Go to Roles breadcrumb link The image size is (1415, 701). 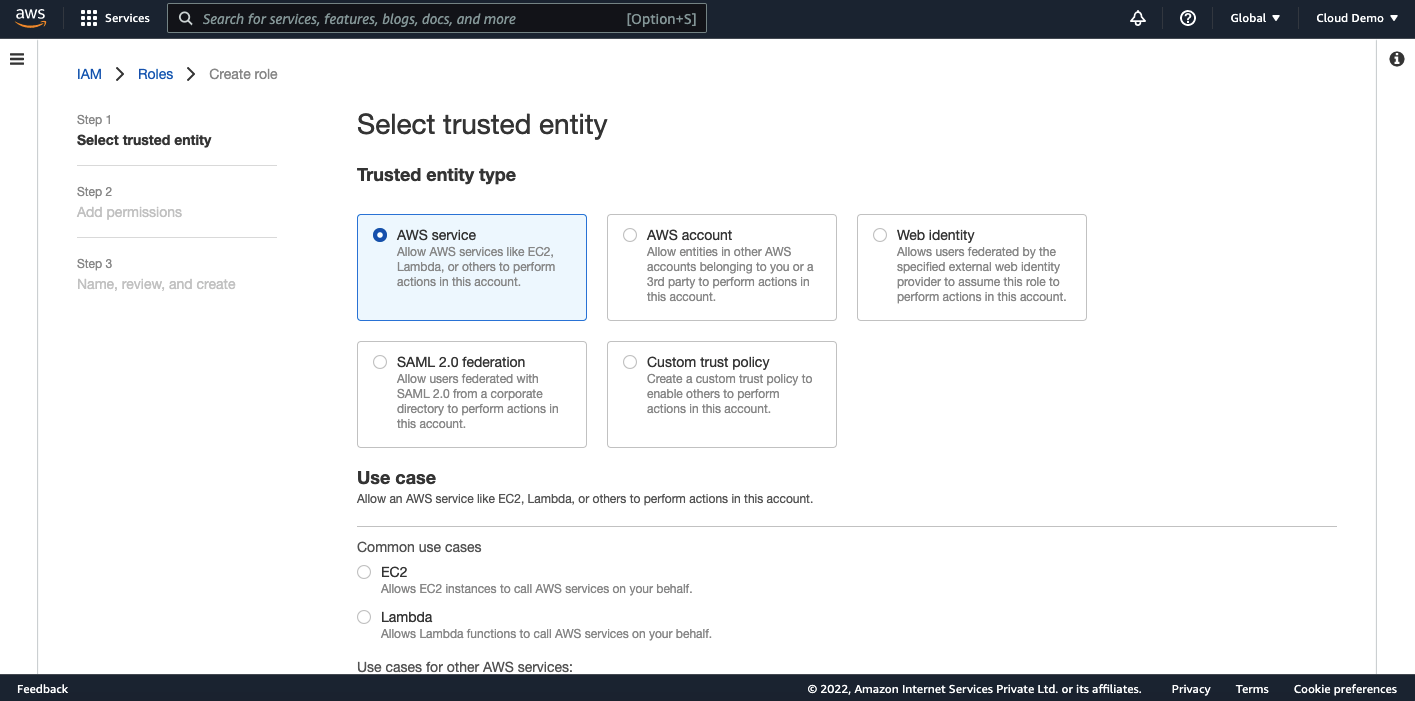coord(155,74)
